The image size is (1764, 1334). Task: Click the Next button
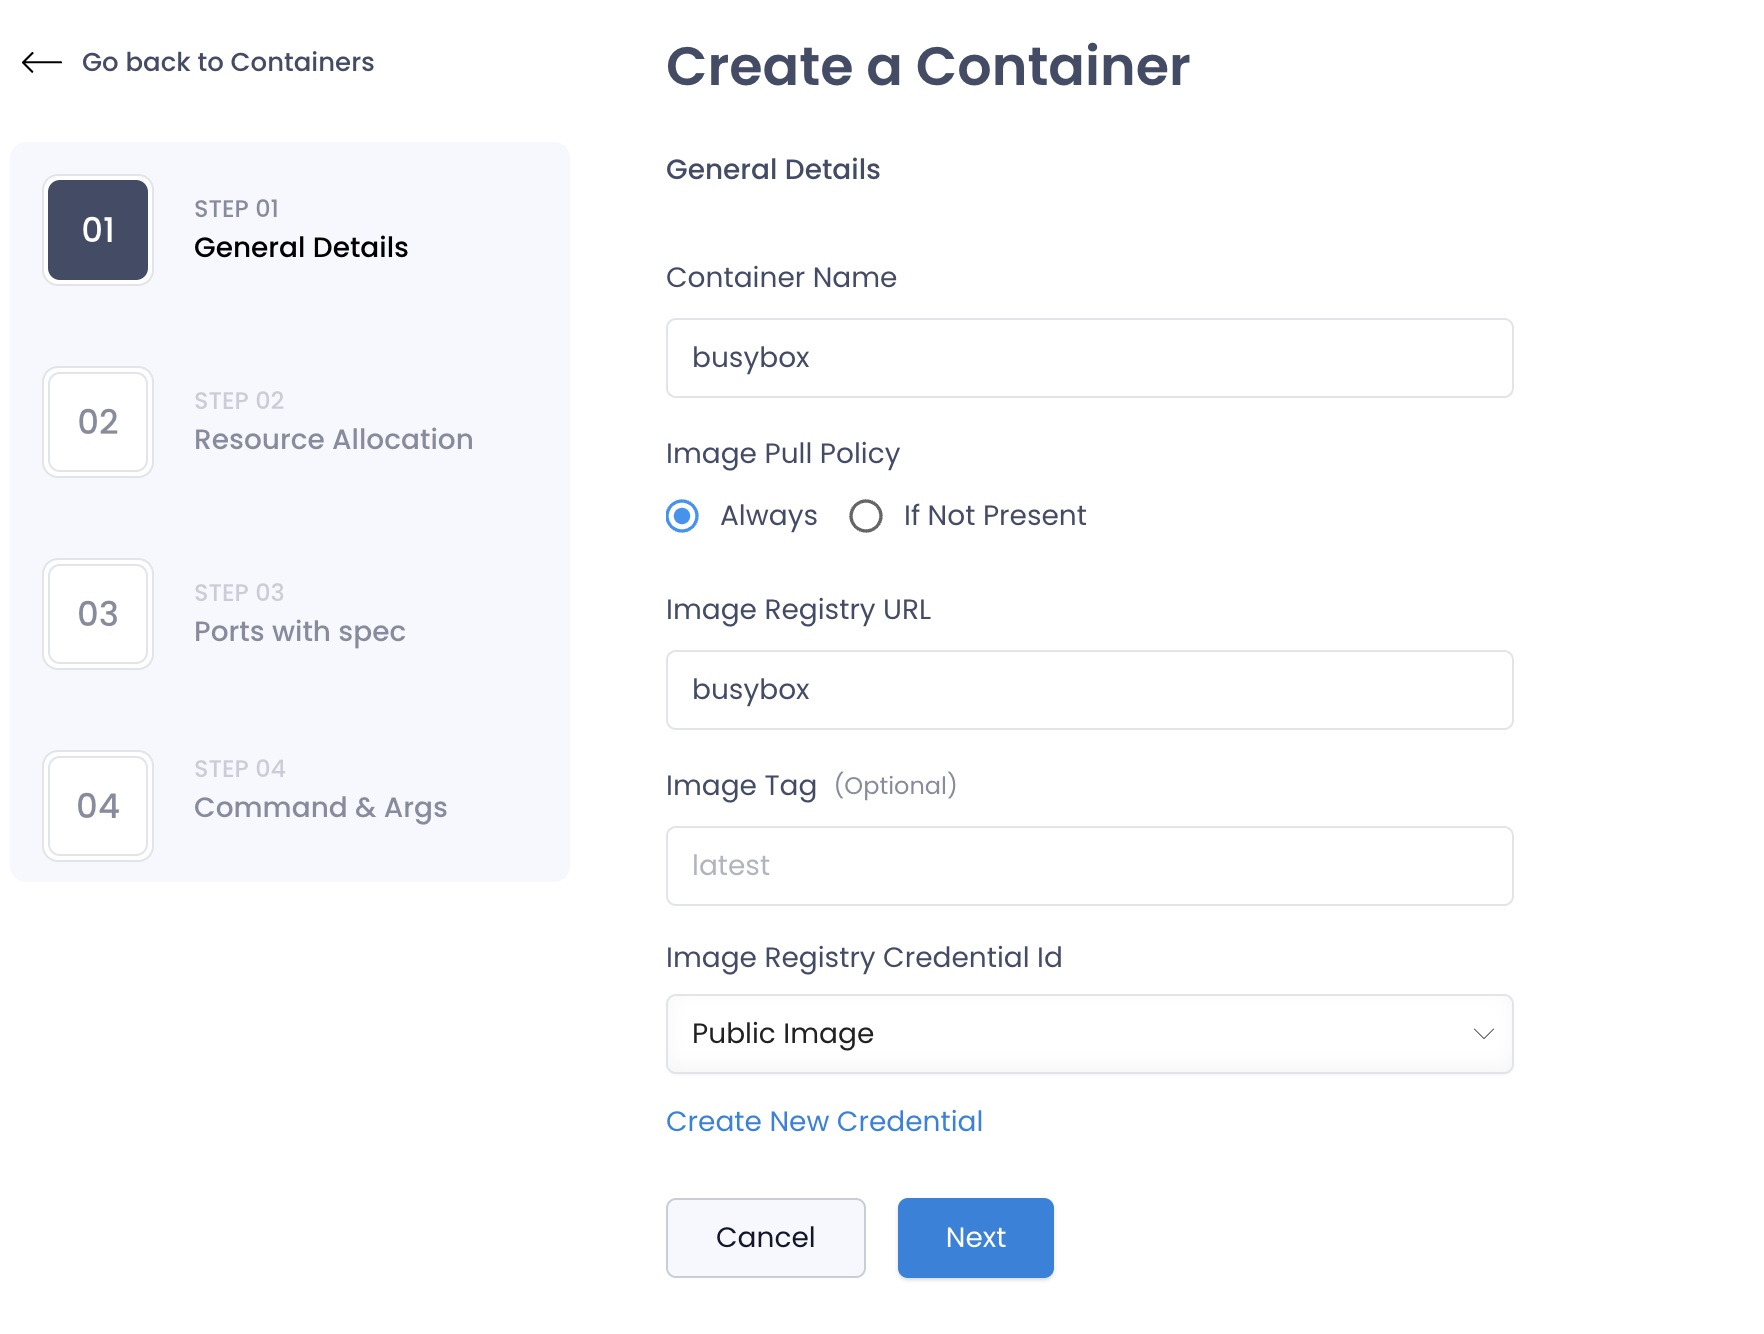tap(976, 1238)
